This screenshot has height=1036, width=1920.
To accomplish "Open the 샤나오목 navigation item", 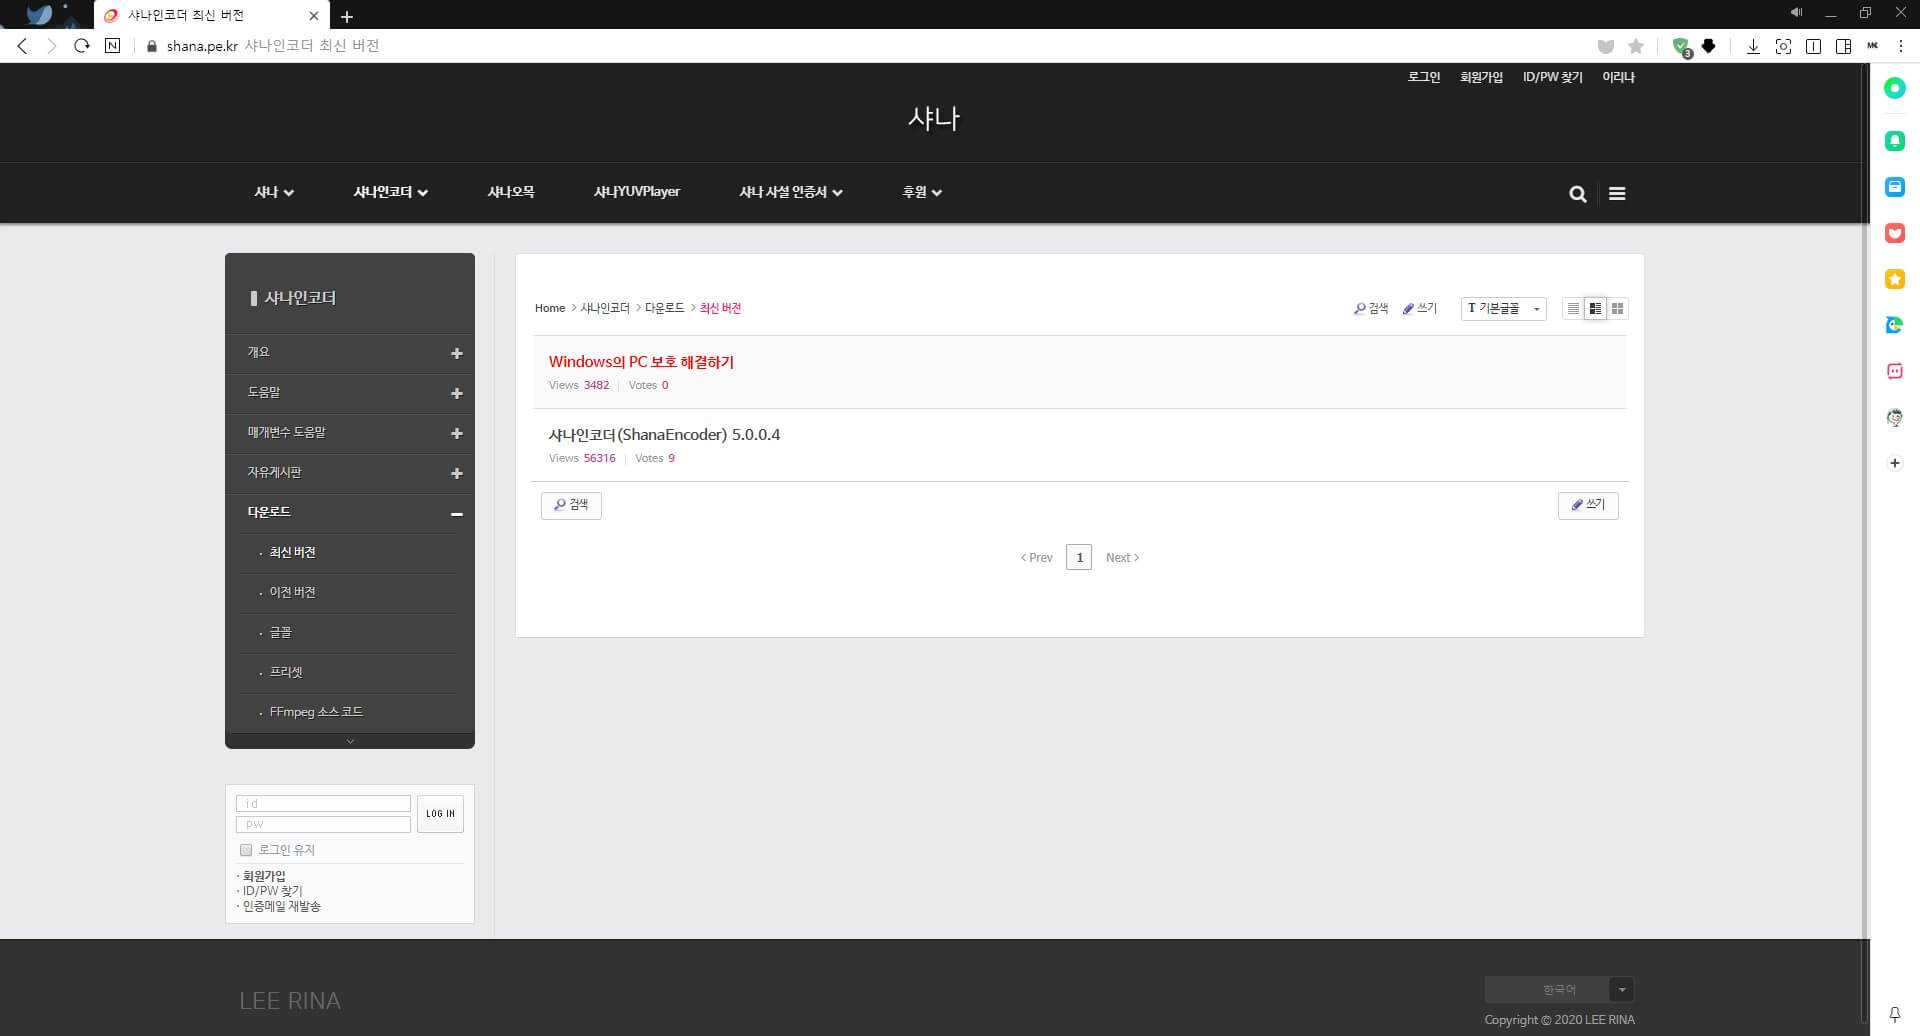I will (x=511, y=192).
